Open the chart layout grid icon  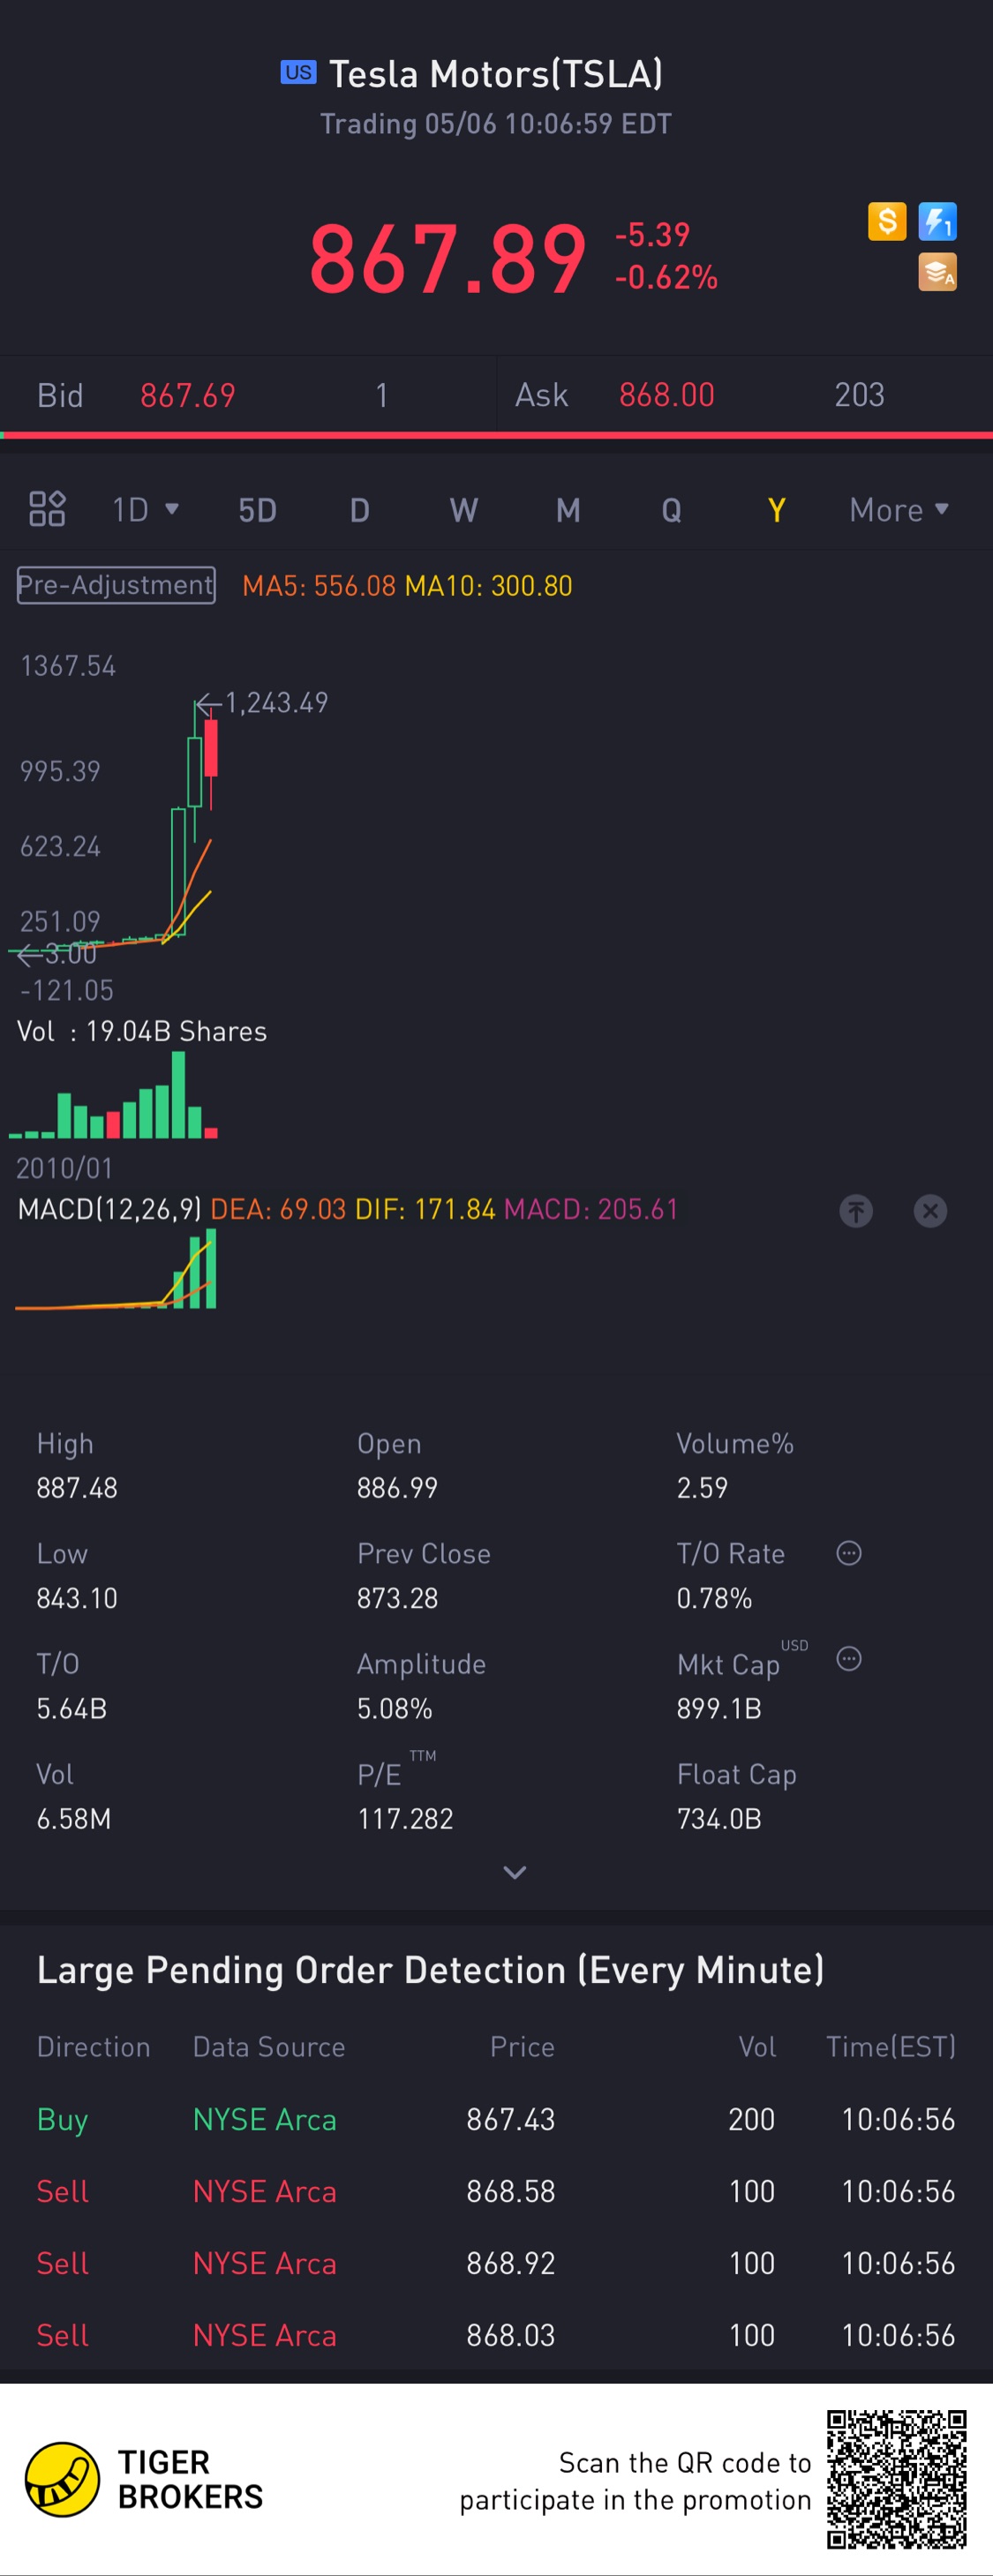pos(47,509)
